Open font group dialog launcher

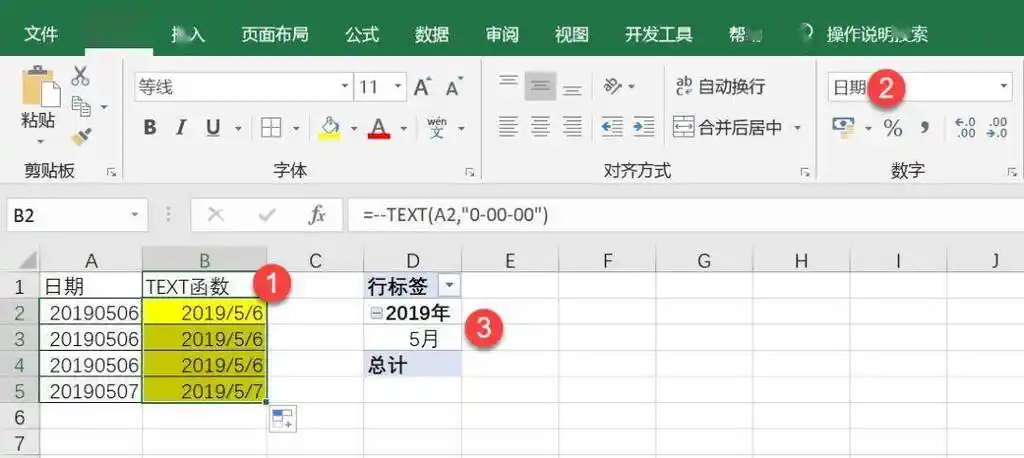tap(470, 172)
